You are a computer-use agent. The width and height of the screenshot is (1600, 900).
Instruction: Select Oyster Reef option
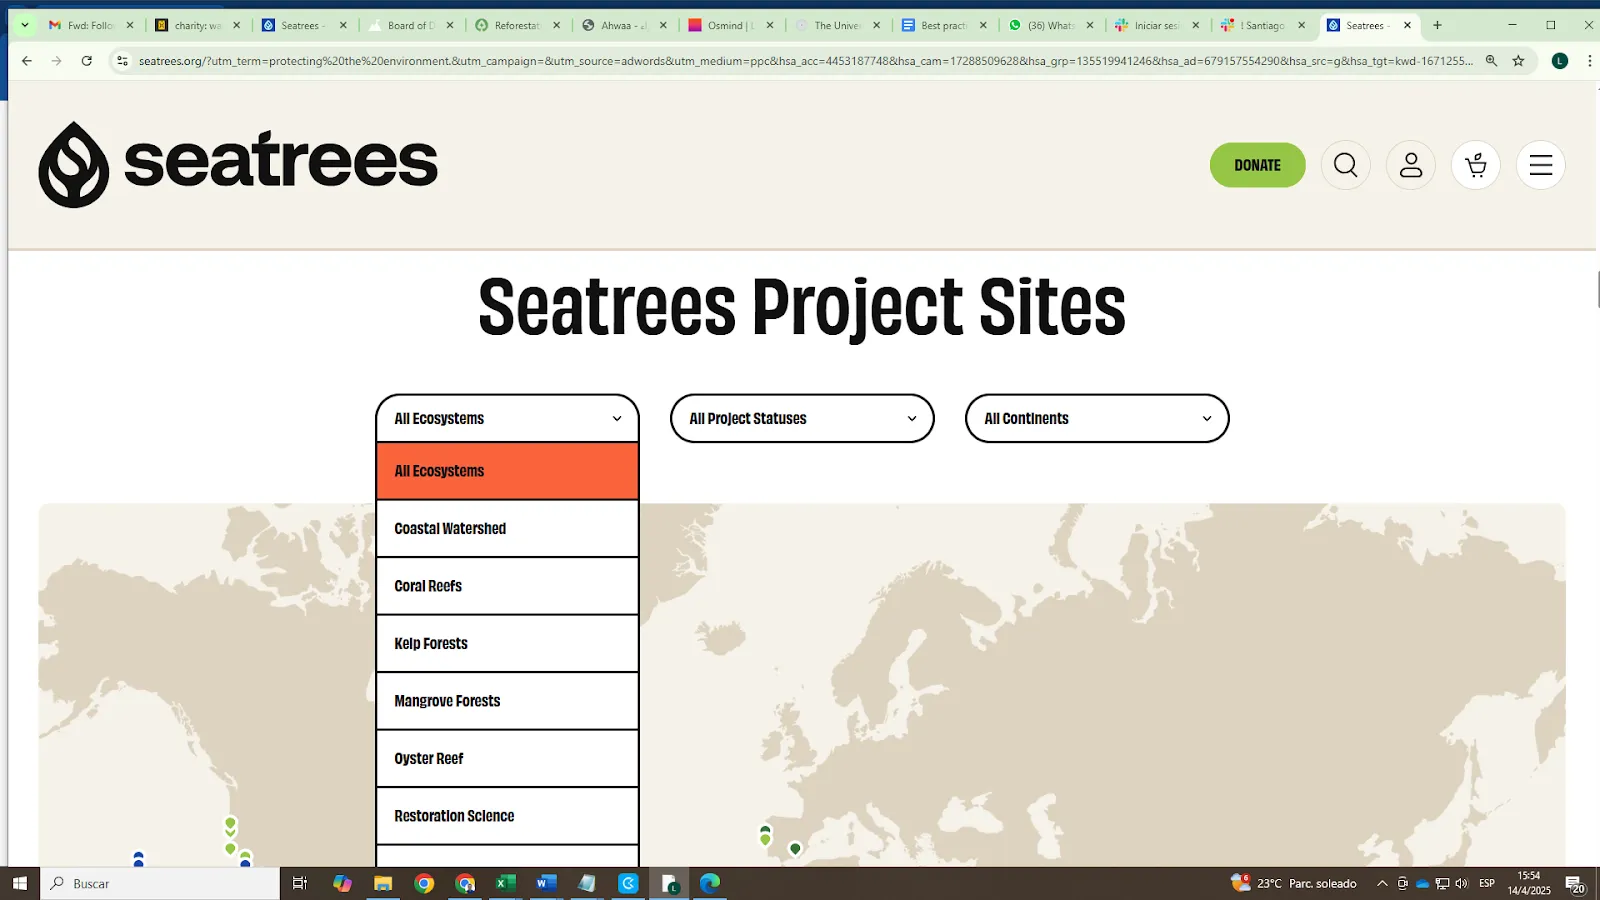pyautogui.click(x=507, y=758)
